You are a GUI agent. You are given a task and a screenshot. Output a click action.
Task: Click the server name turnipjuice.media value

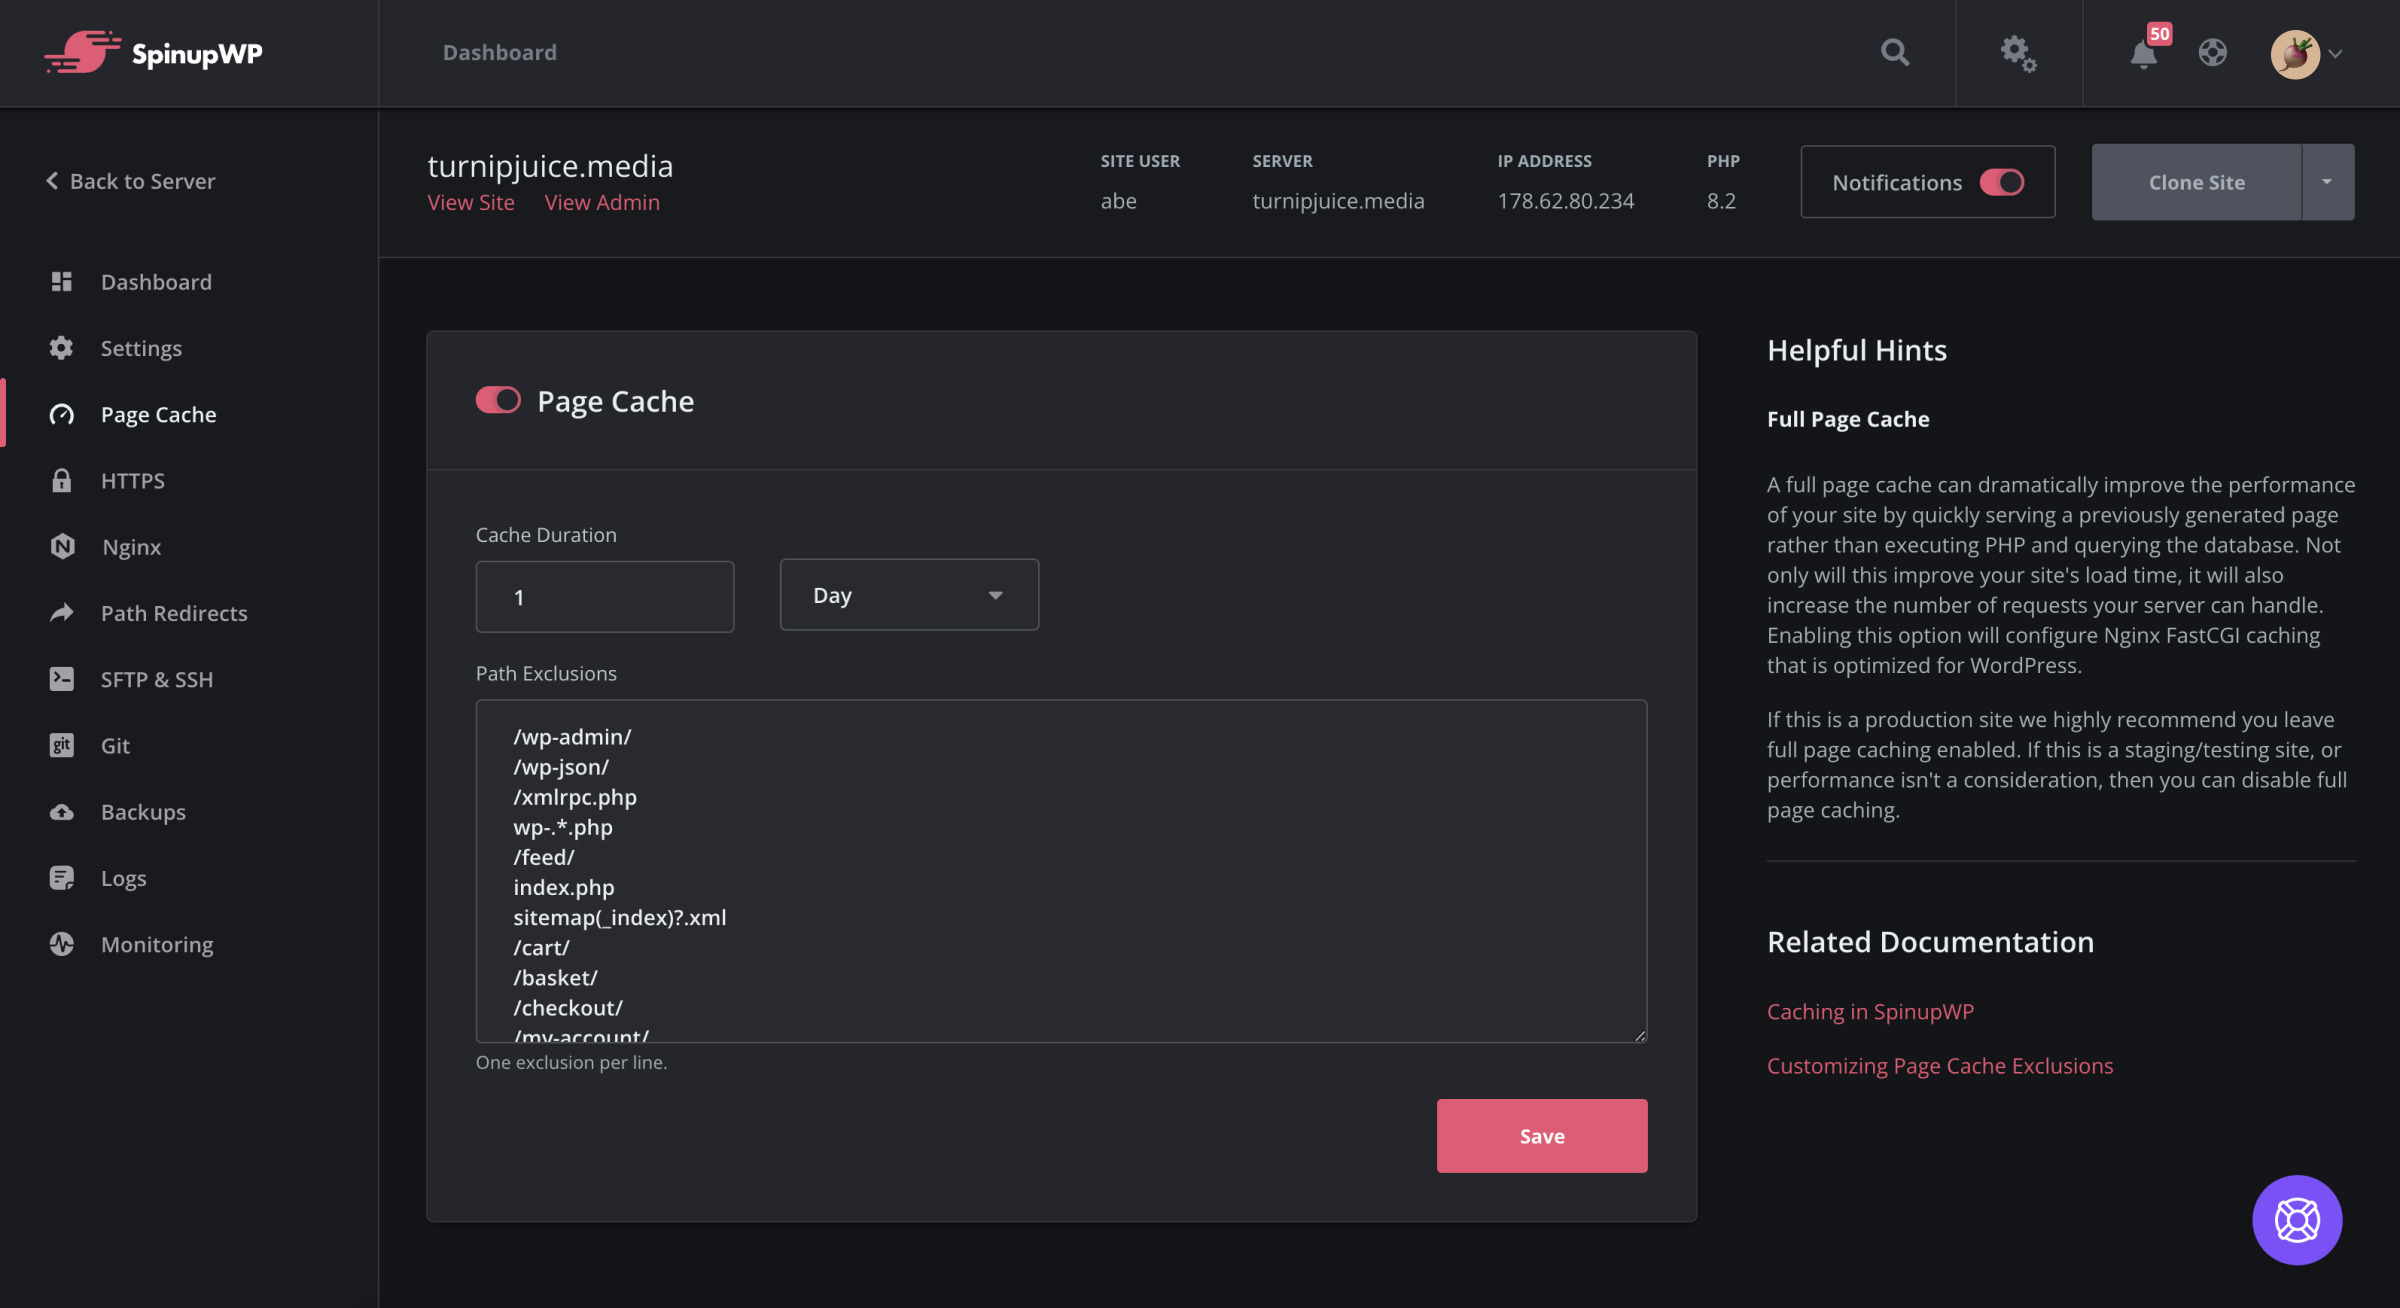pyautogui.click(x=1338, y=200)
